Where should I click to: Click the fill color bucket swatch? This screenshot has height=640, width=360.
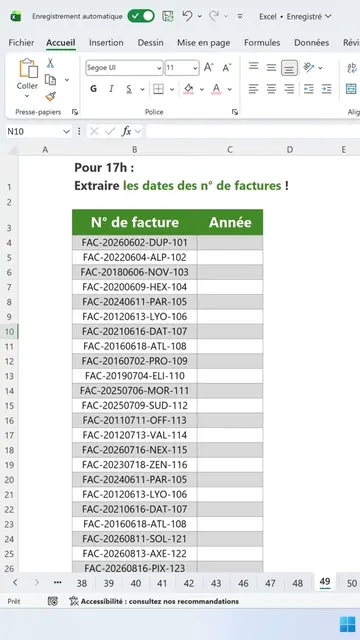tap(189, 89)
